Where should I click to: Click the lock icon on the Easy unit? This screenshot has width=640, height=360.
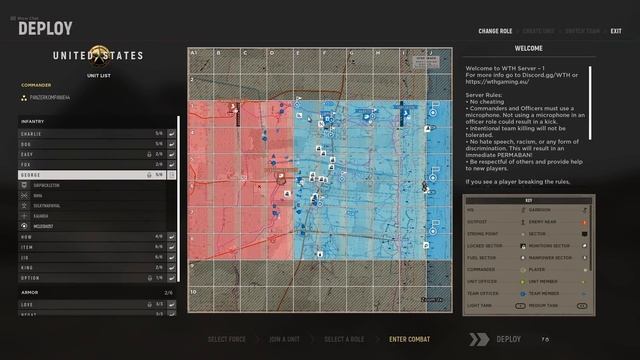(149, 154)
